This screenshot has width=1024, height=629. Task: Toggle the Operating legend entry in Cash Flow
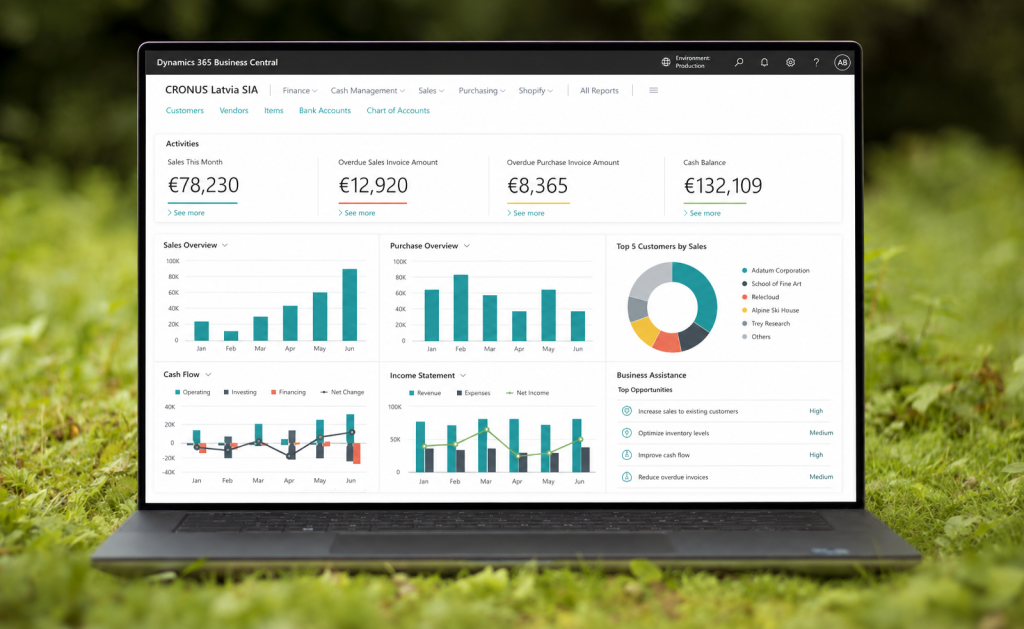click(193, 393)
